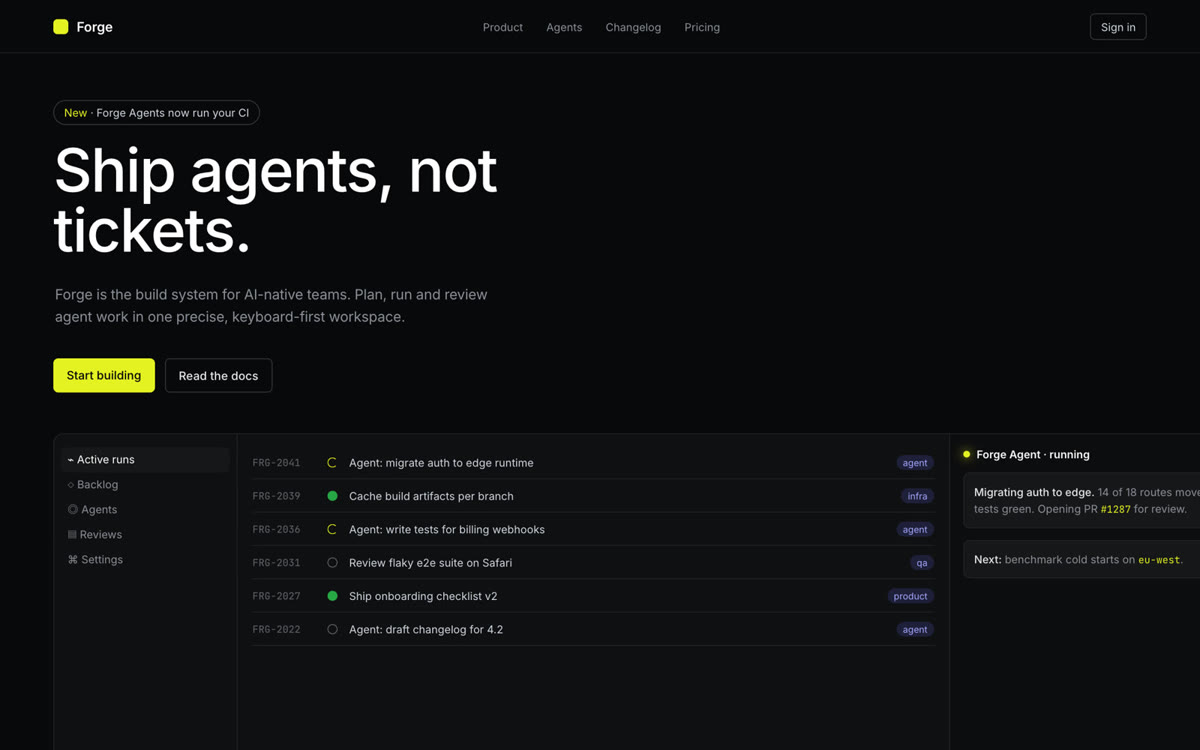Click the Settings command-key icon
This screenshot has height=750, width=1200.
click(x=72, y=560)
